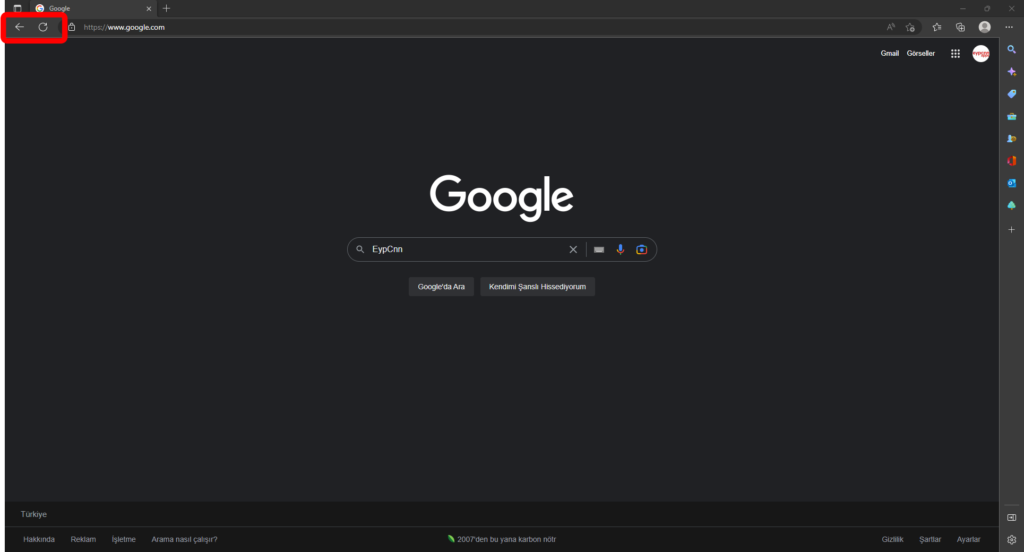The image size is (1024, 552).
Task: Start voice search with microphone icon
Action: [620, 250]
